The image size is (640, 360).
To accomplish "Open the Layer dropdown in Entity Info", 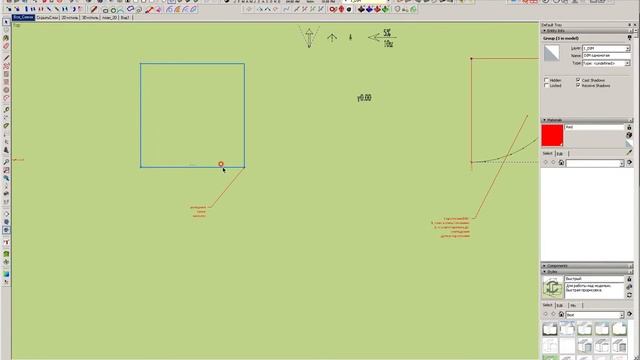I will 627,48.
